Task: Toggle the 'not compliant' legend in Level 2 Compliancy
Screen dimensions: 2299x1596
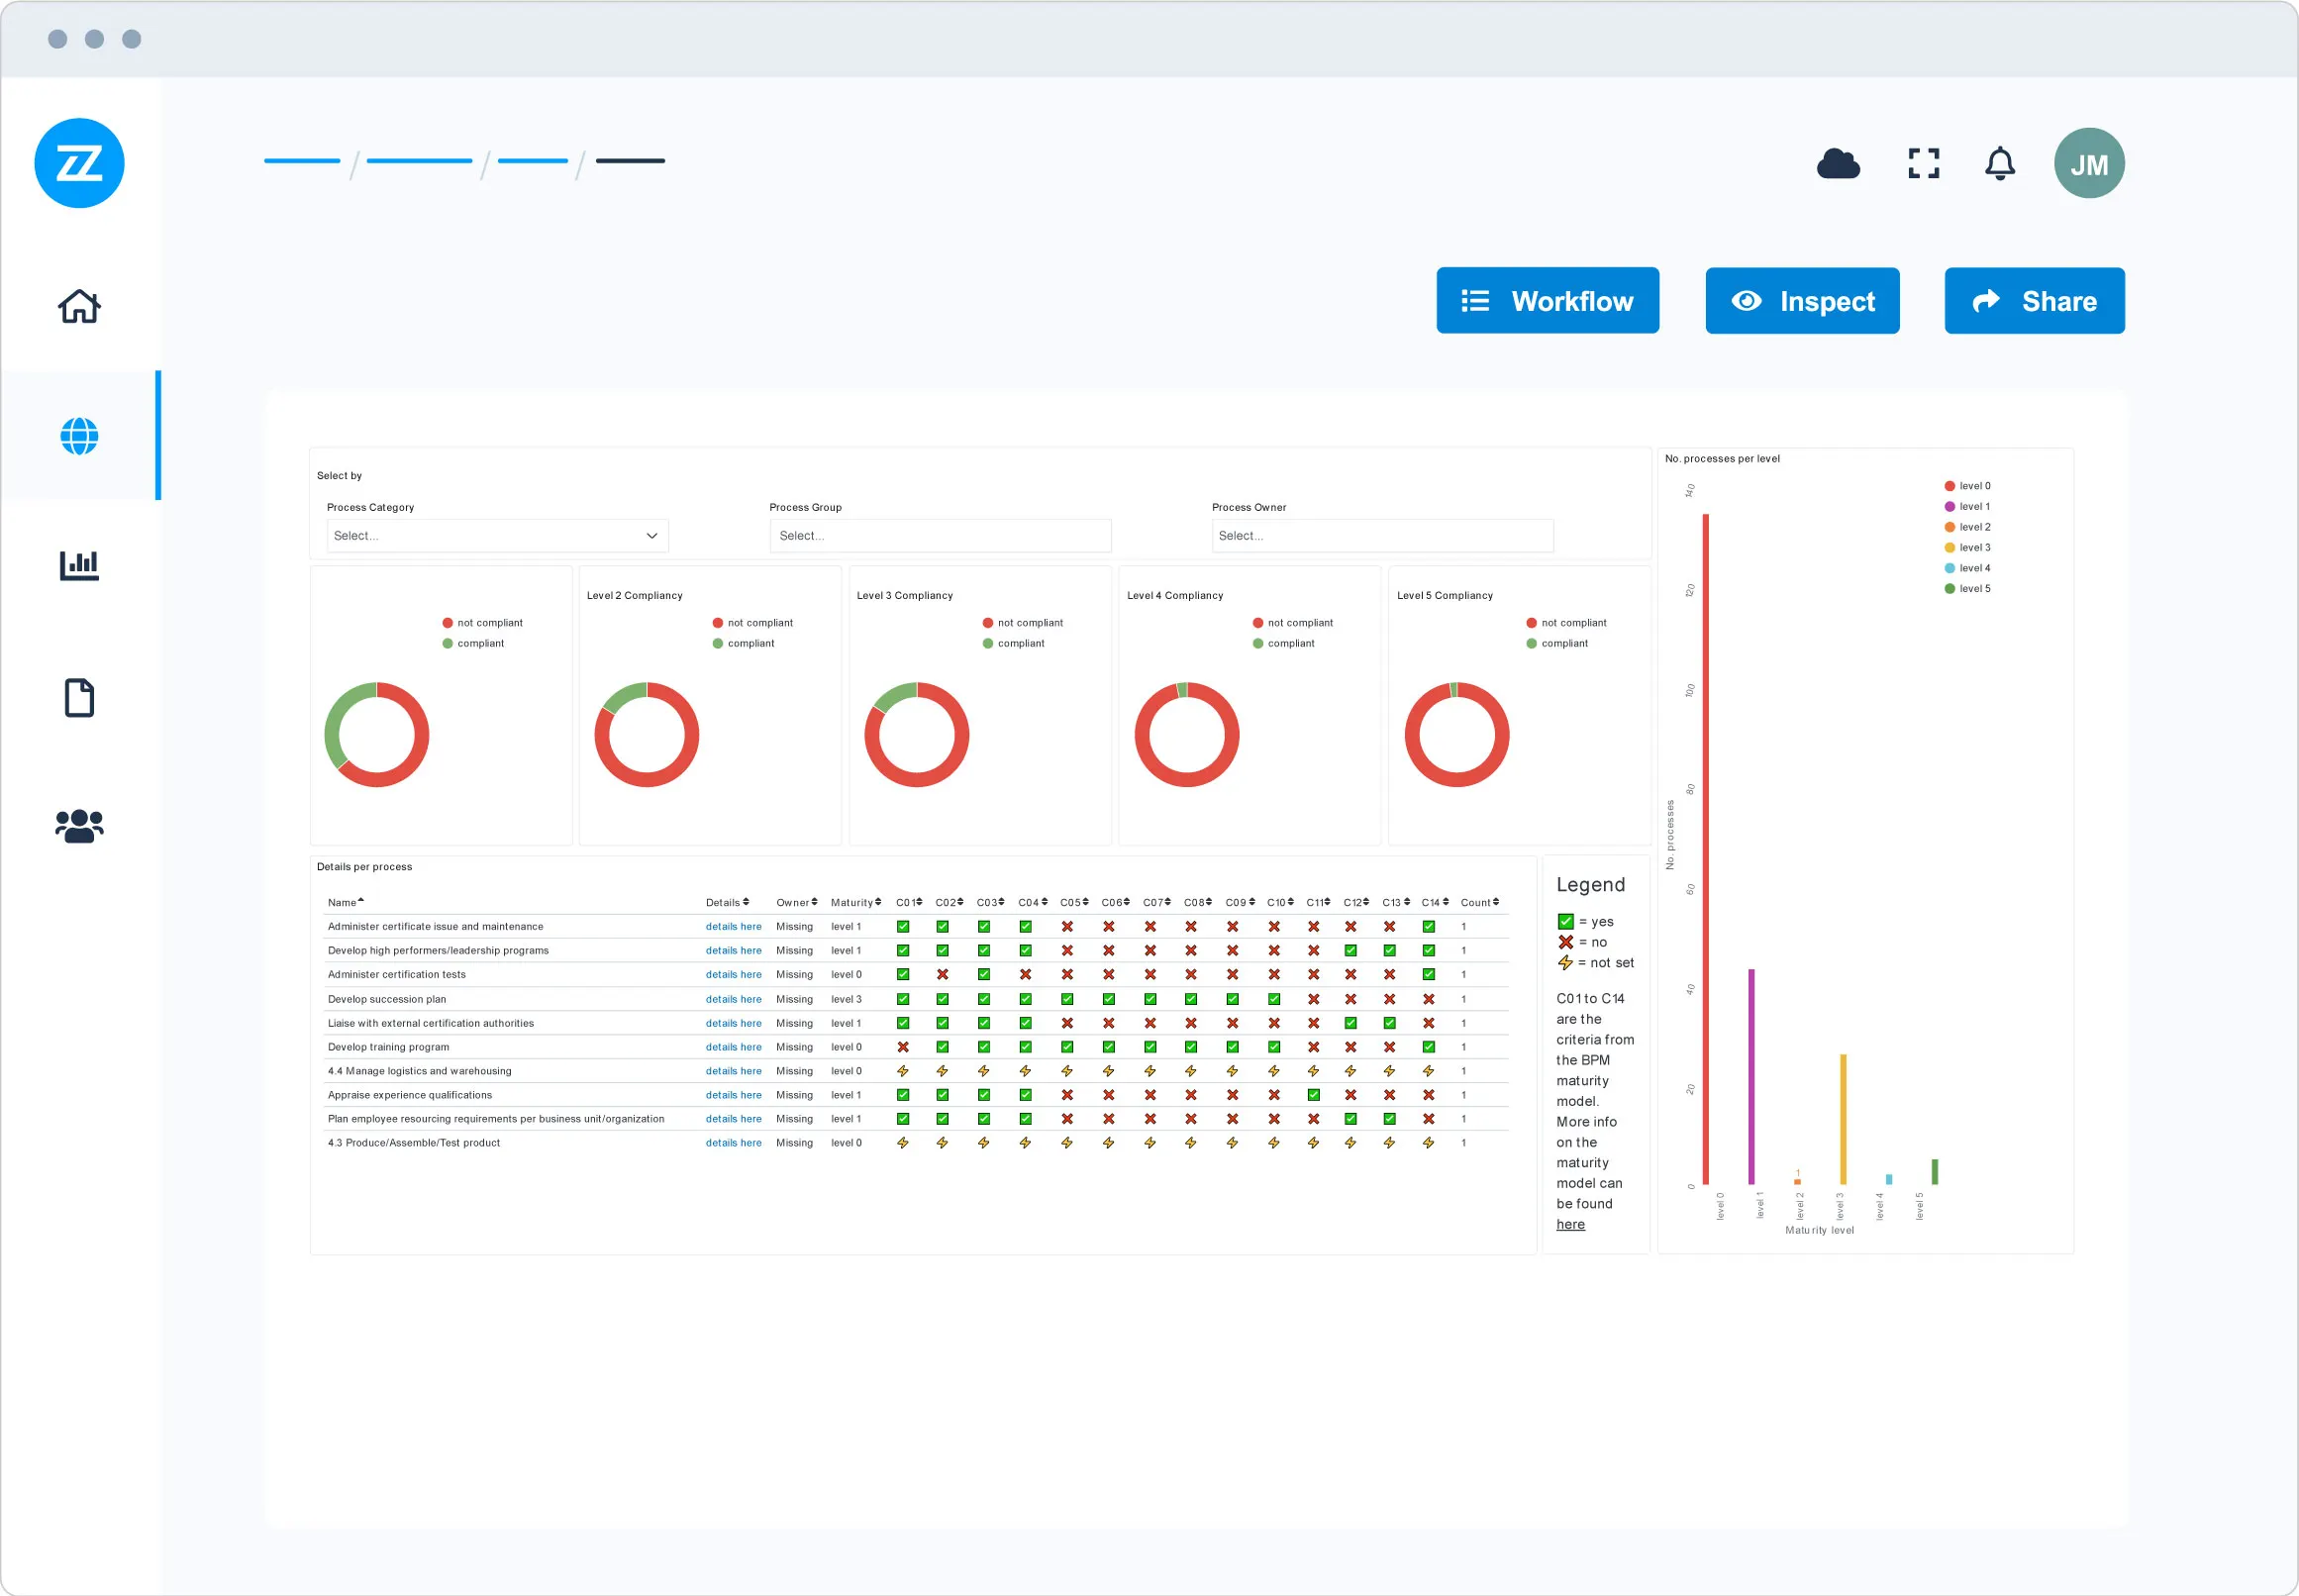Action: pyautogui.click(x=755, y=621)
